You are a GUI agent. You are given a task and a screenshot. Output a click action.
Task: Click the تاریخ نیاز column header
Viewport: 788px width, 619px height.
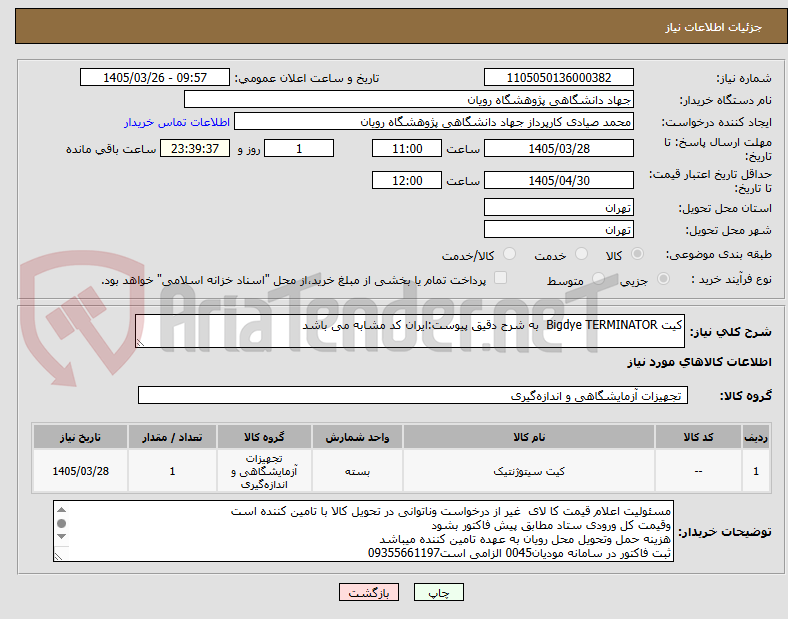point(80,437)
